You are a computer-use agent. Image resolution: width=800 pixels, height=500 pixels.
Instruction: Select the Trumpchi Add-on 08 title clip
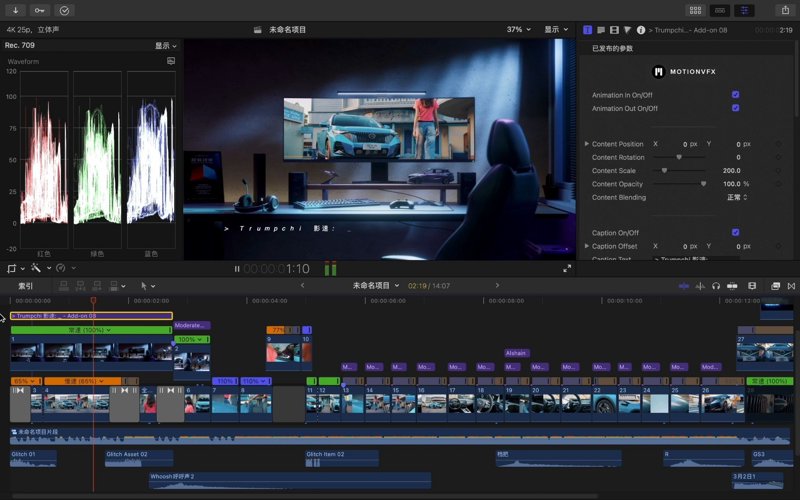tap(91, 316)
